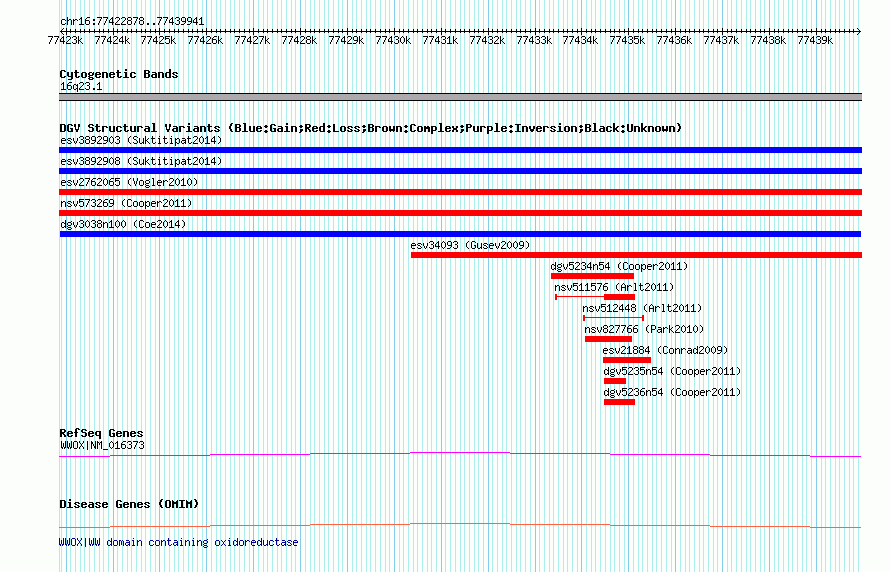Open variant nsv512448 (Arlt2011) label
The image size is (890, 572).
(642, 308)
